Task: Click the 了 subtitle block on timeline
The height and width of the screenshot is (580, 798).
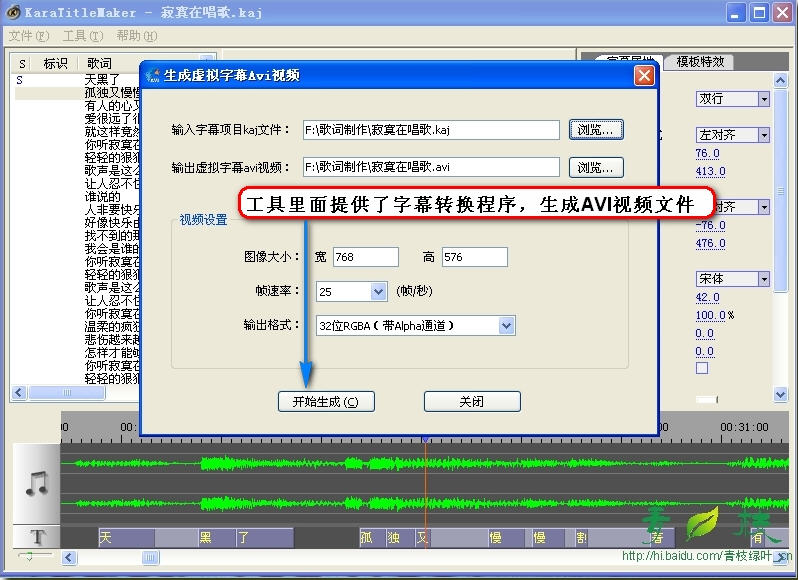Action: 265,538
